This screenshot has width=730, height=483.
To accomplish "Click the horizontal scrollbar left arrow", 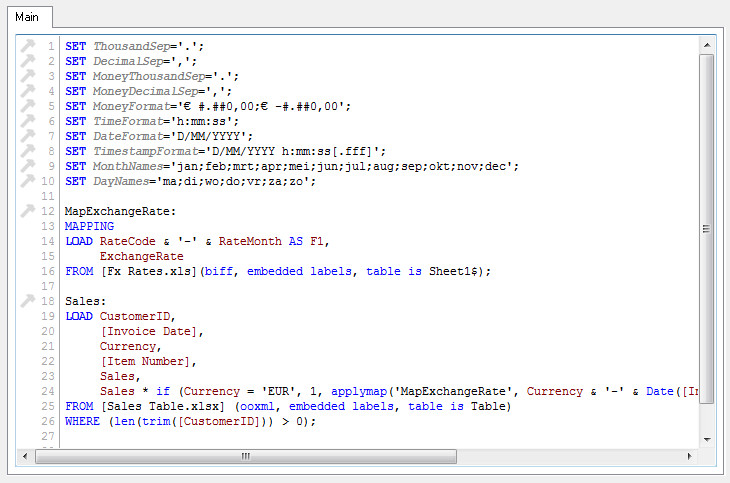I will point(25,456).
